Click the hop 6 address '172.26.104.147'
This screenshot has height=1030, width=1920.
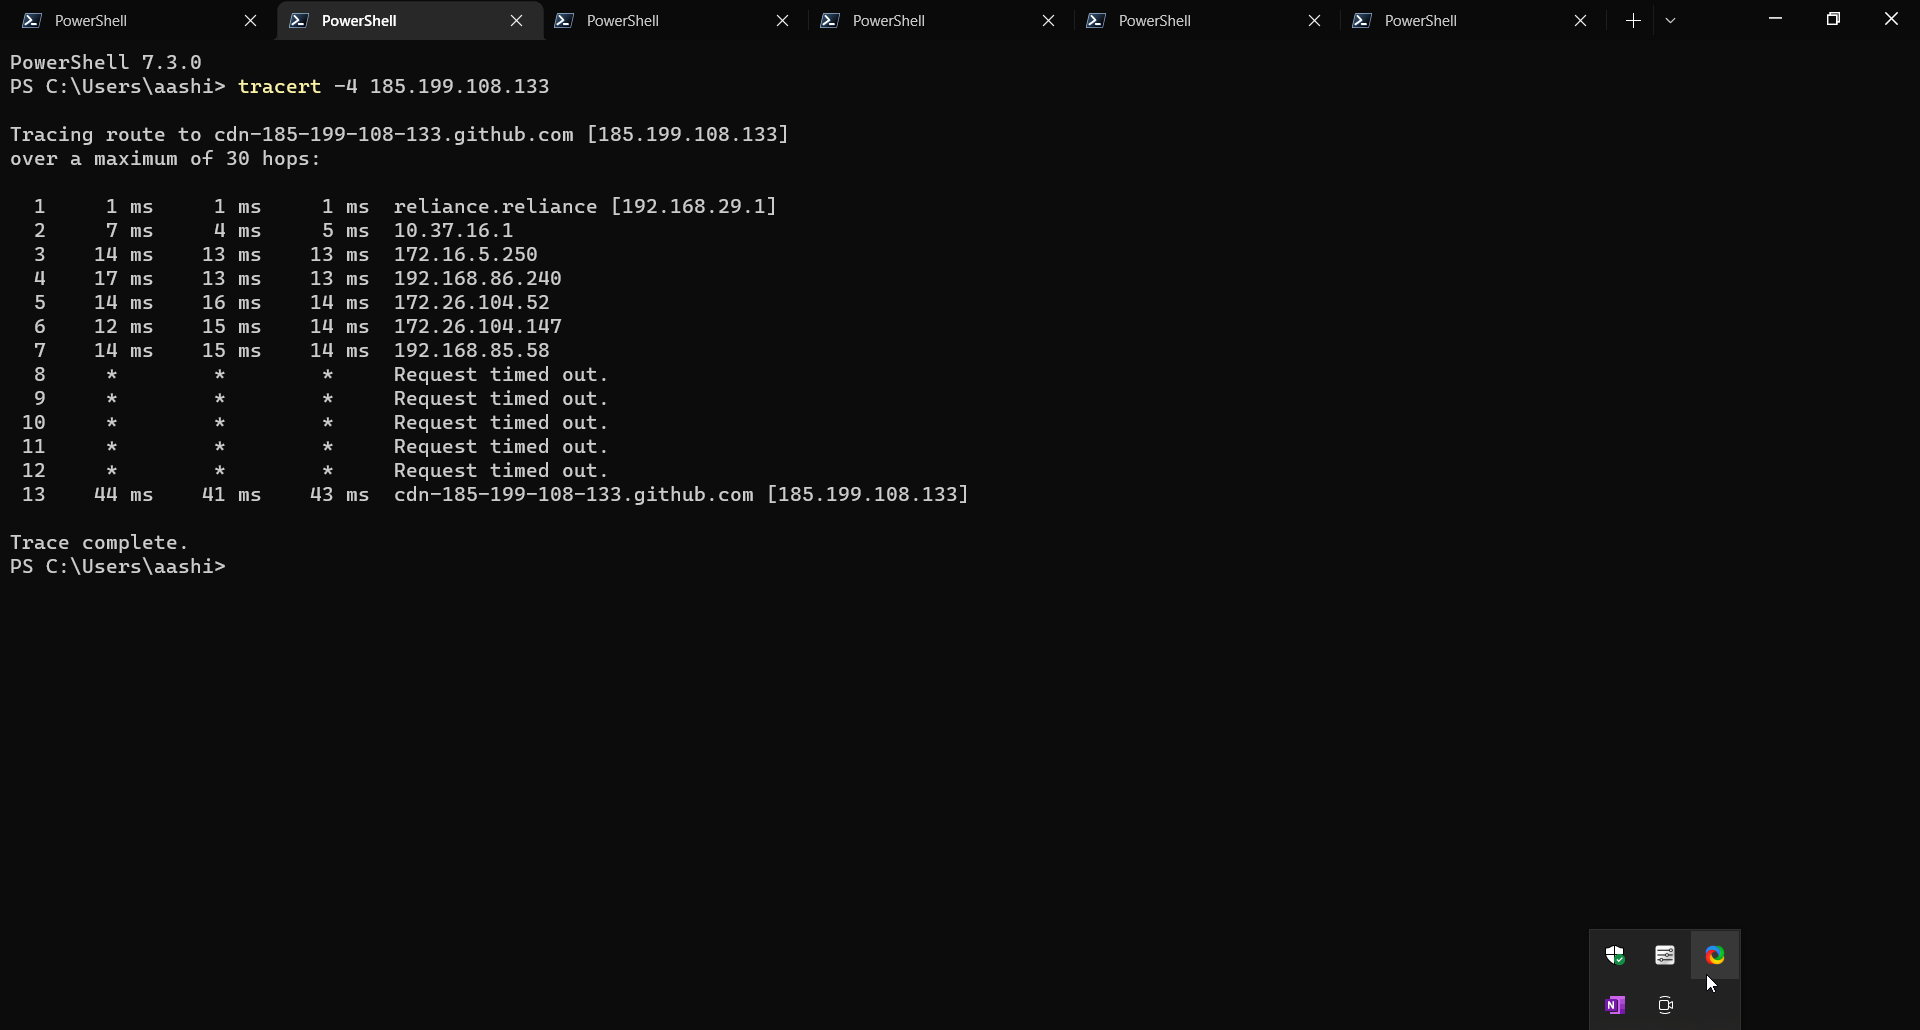477,326
